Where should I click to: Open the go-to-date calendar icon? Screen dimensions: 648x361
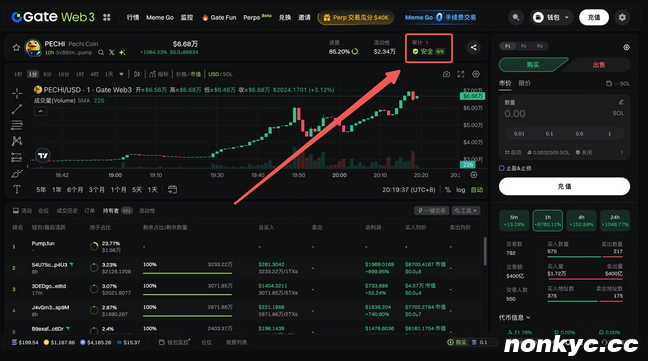point(172,190)
